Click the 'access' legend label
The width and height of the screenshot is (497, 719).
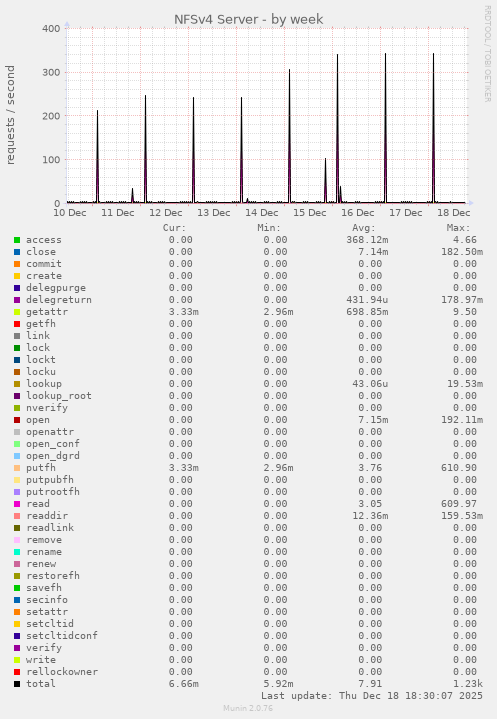[x=44, y=240]
